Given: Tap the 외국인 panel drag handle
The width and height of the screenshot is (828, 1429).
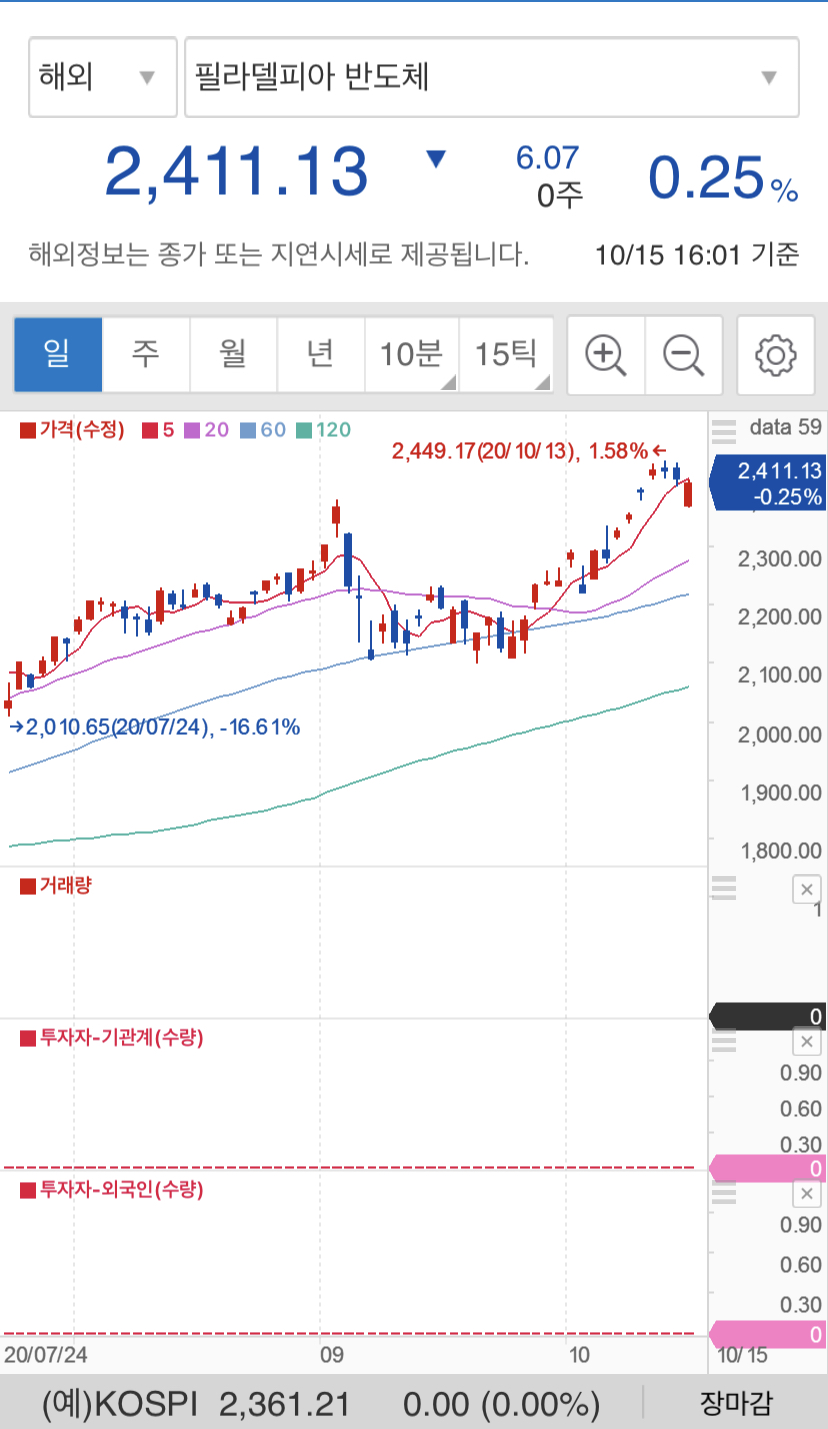Looking at the screenshot, I should (x=723, y=1192).
